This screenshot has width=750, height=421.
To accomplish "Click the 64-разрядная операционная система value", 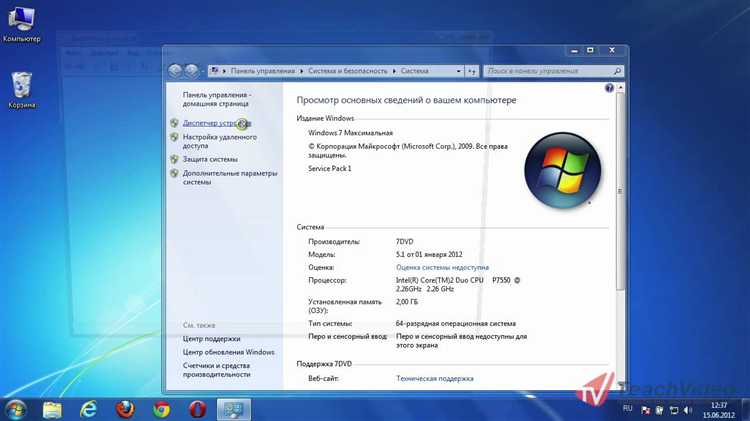I will (x=455, y=323).
